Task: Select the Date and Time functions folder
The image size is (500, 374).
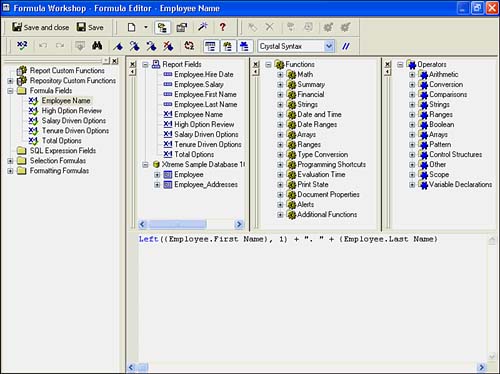Action: coord(319,114)
